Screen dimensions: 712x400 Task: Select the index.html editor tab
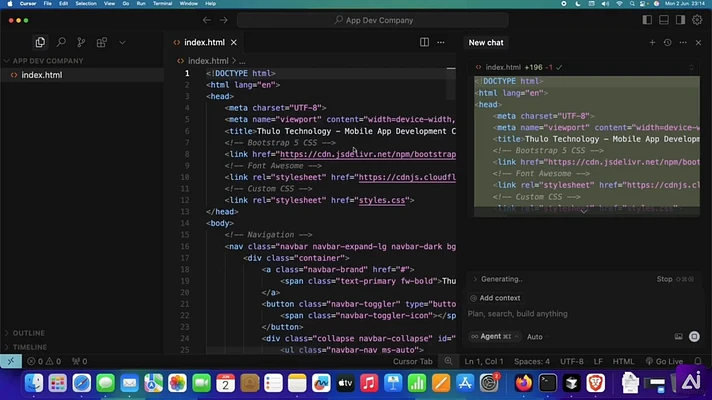(204, 42)
